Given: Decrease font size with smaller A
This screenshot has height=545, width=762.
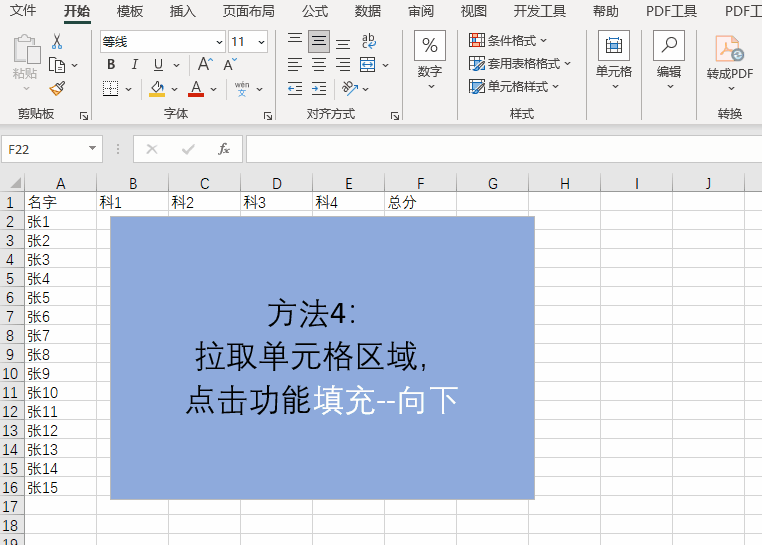Looking at the screenshot, I should point(229,64).
